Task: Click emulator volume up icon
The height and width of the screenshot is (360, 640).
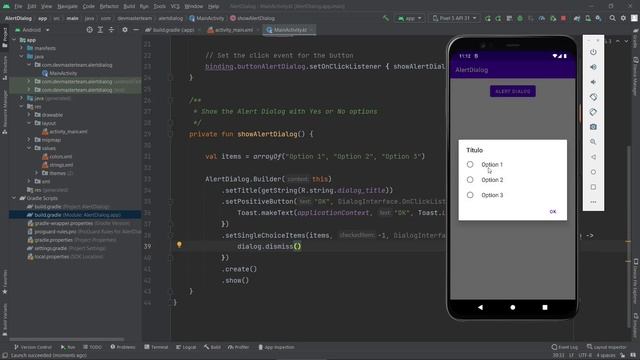Action: tap(593, 67)
